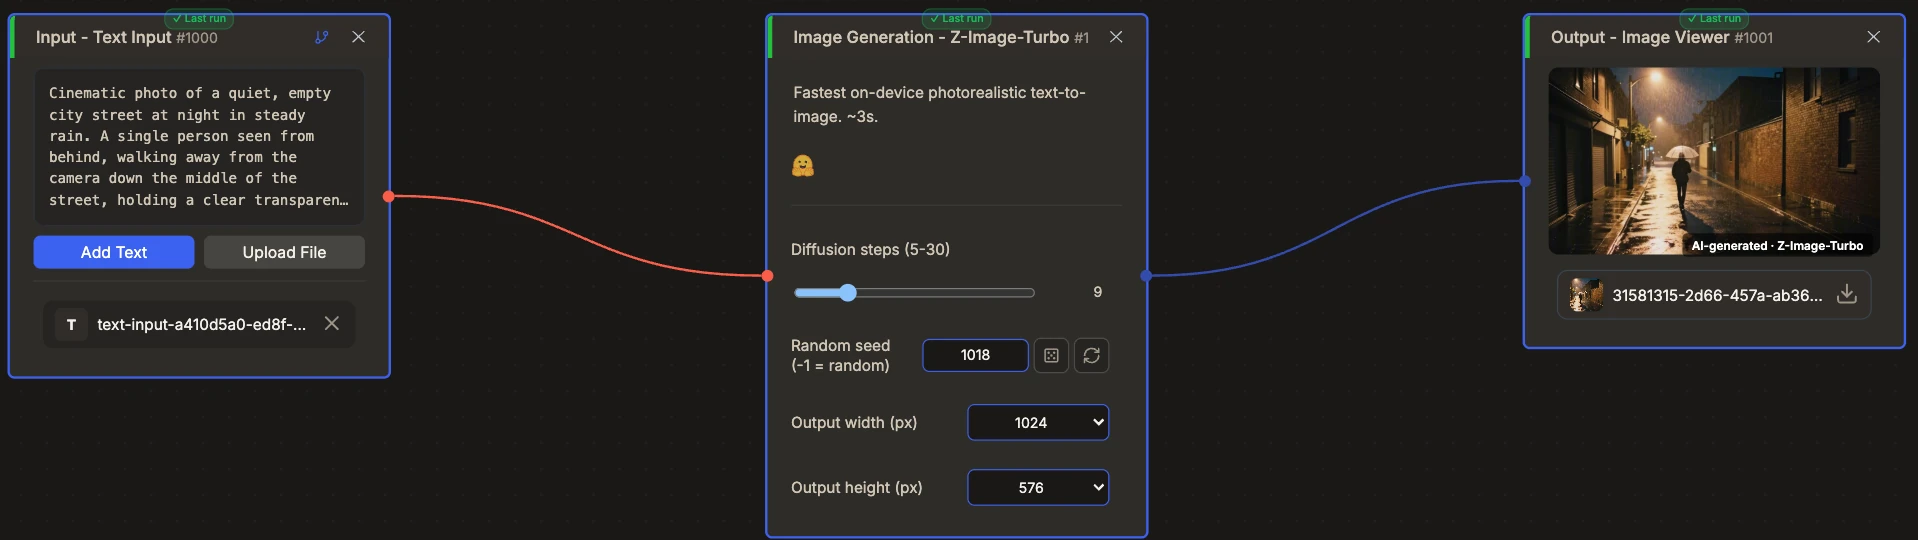Click the Output width (px) label
1918x540 pixels.
click(x=854, y=422)
